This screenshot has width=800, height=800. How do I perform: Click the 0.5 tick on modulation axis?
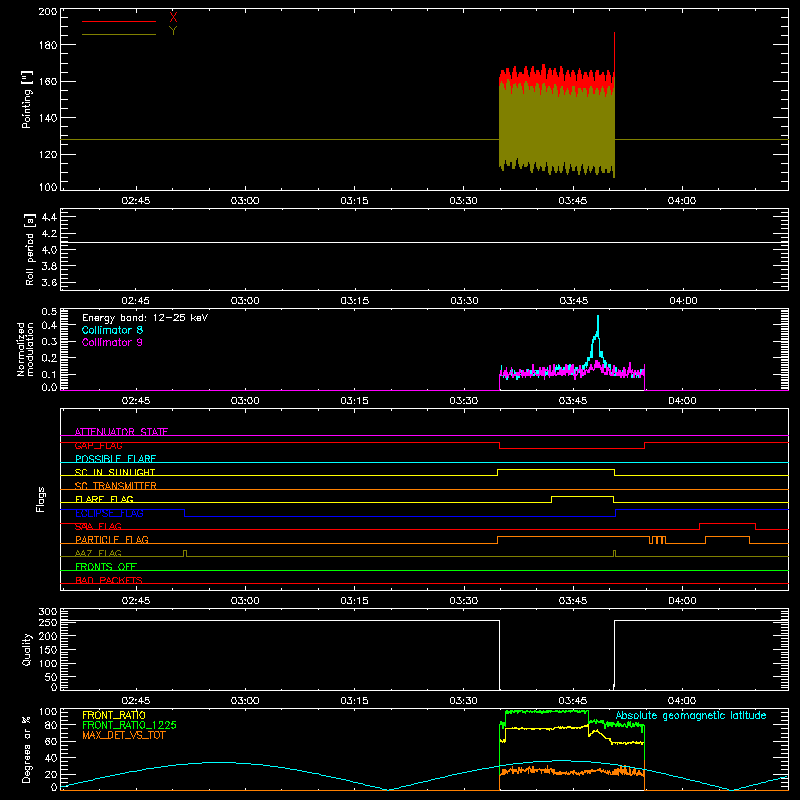[49, 311]
